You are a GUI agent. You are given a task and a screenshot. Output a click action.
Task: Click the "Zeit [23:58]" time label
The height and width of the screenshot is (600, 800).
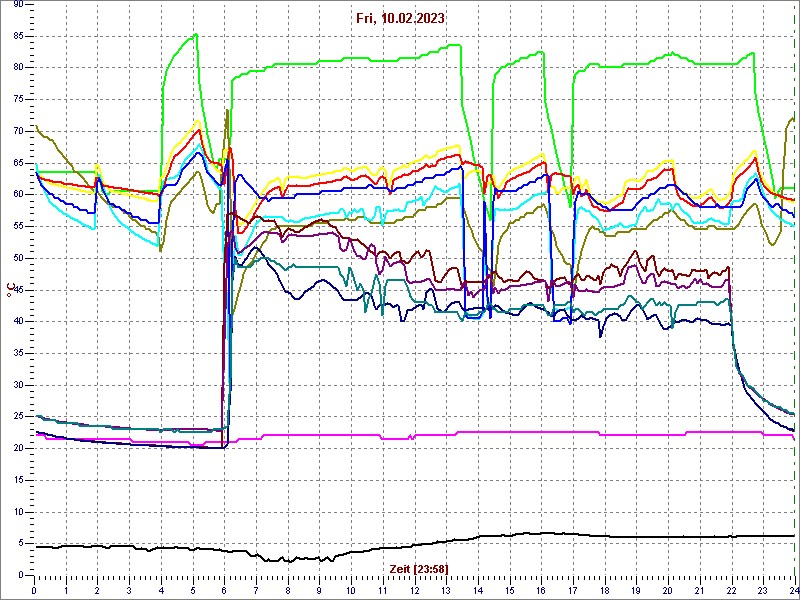pyautogui.click(x=418, y=568)
